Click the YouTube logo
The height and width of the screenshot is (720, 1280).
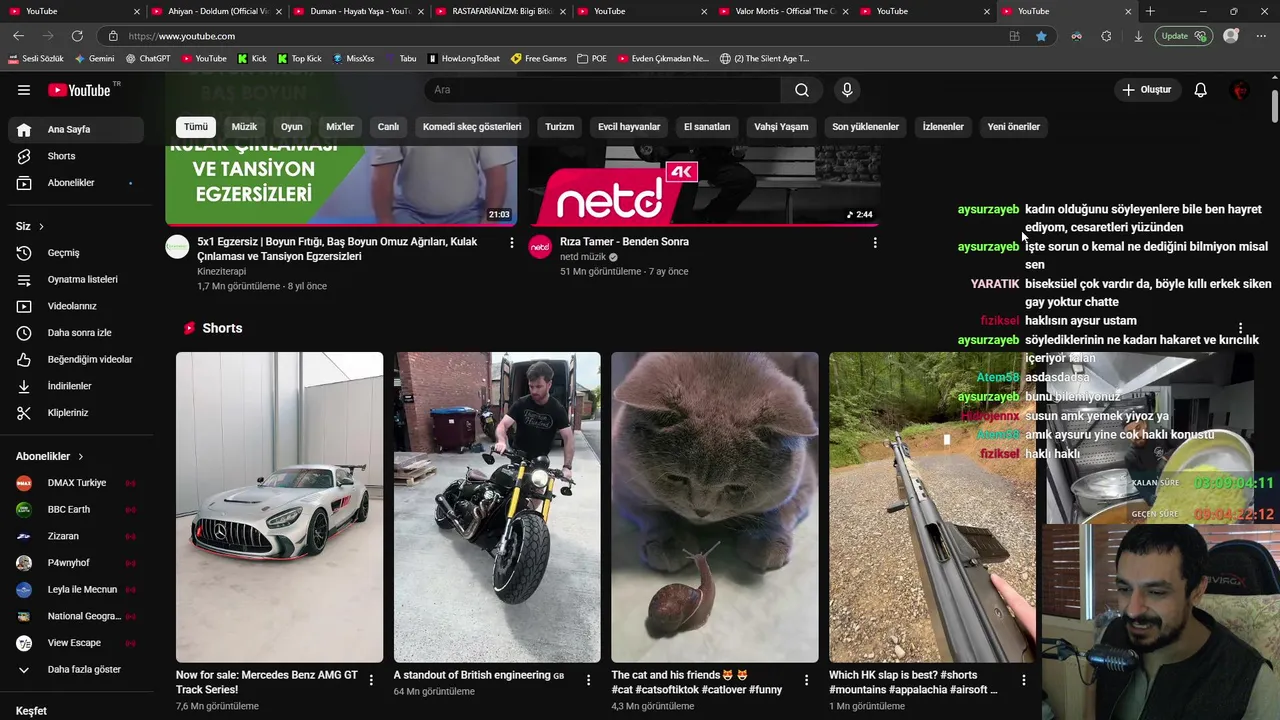[x=79, y=90]
